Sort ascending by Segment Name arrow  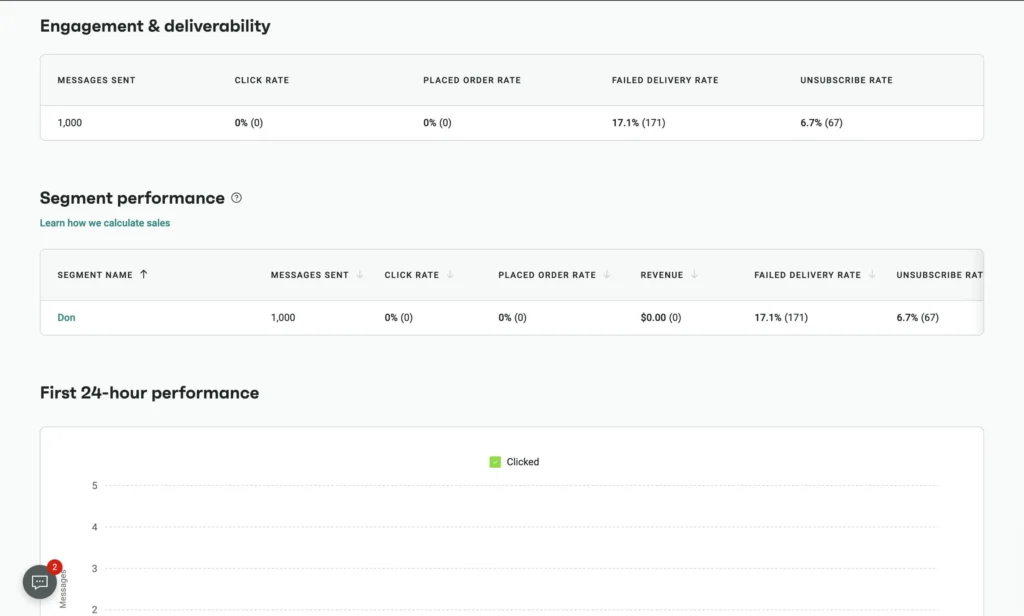[x=144, y=274]
